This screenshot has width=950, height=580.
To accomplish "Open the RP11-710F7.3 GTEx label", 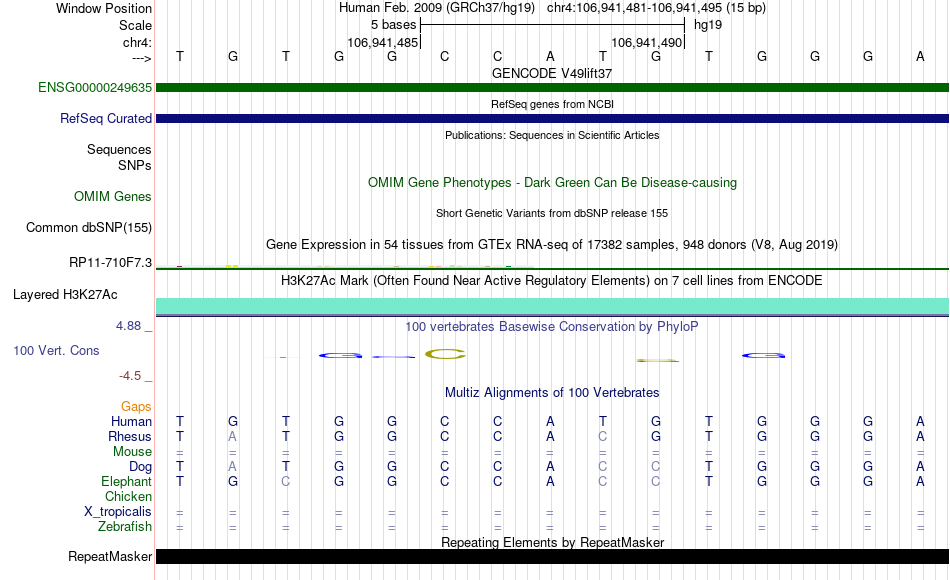I will [110, 262].
